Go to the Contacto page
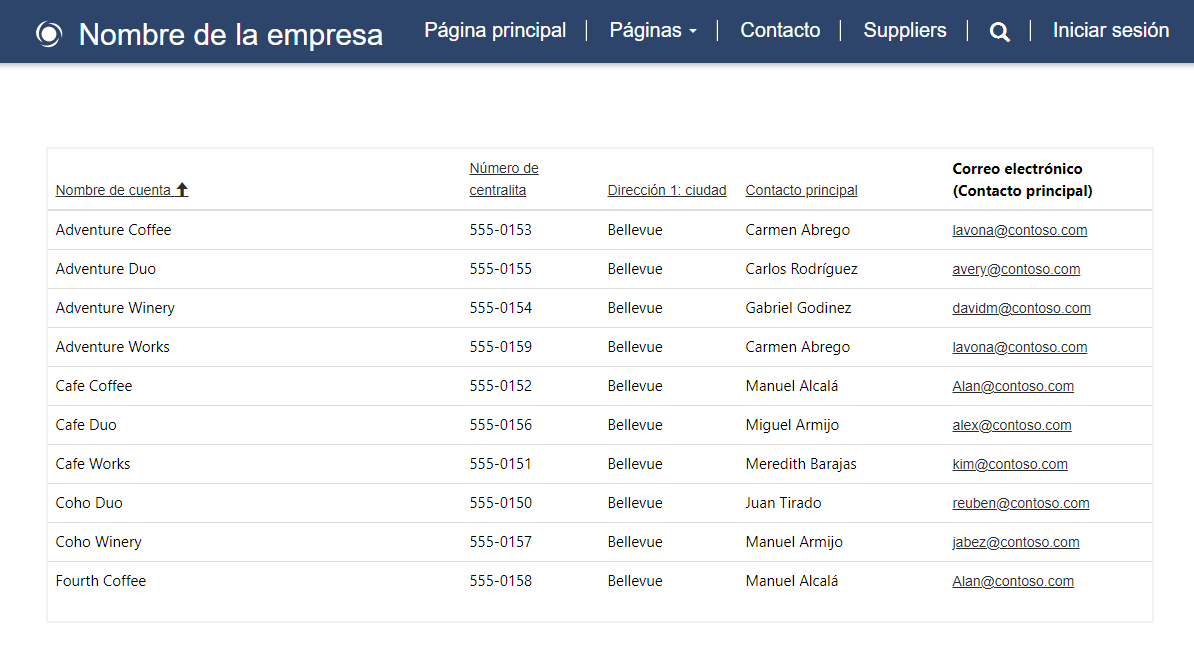This screenshot has width=1194, height=668. pyautogui.click(x=780, y=30)
